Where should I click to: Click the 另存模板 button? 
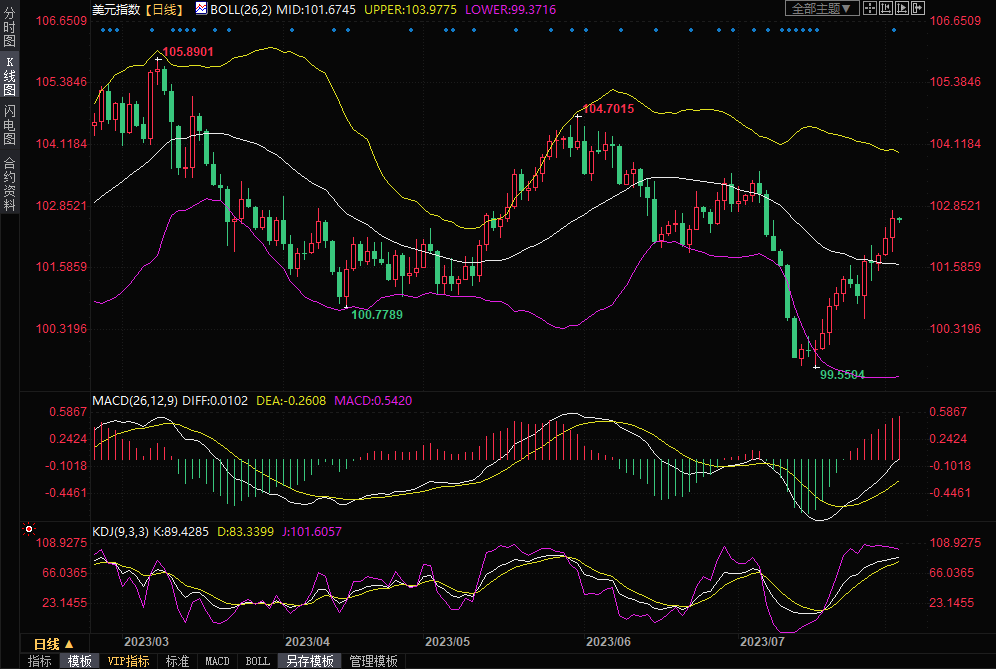pyautogui.click(x=309, y=661)
